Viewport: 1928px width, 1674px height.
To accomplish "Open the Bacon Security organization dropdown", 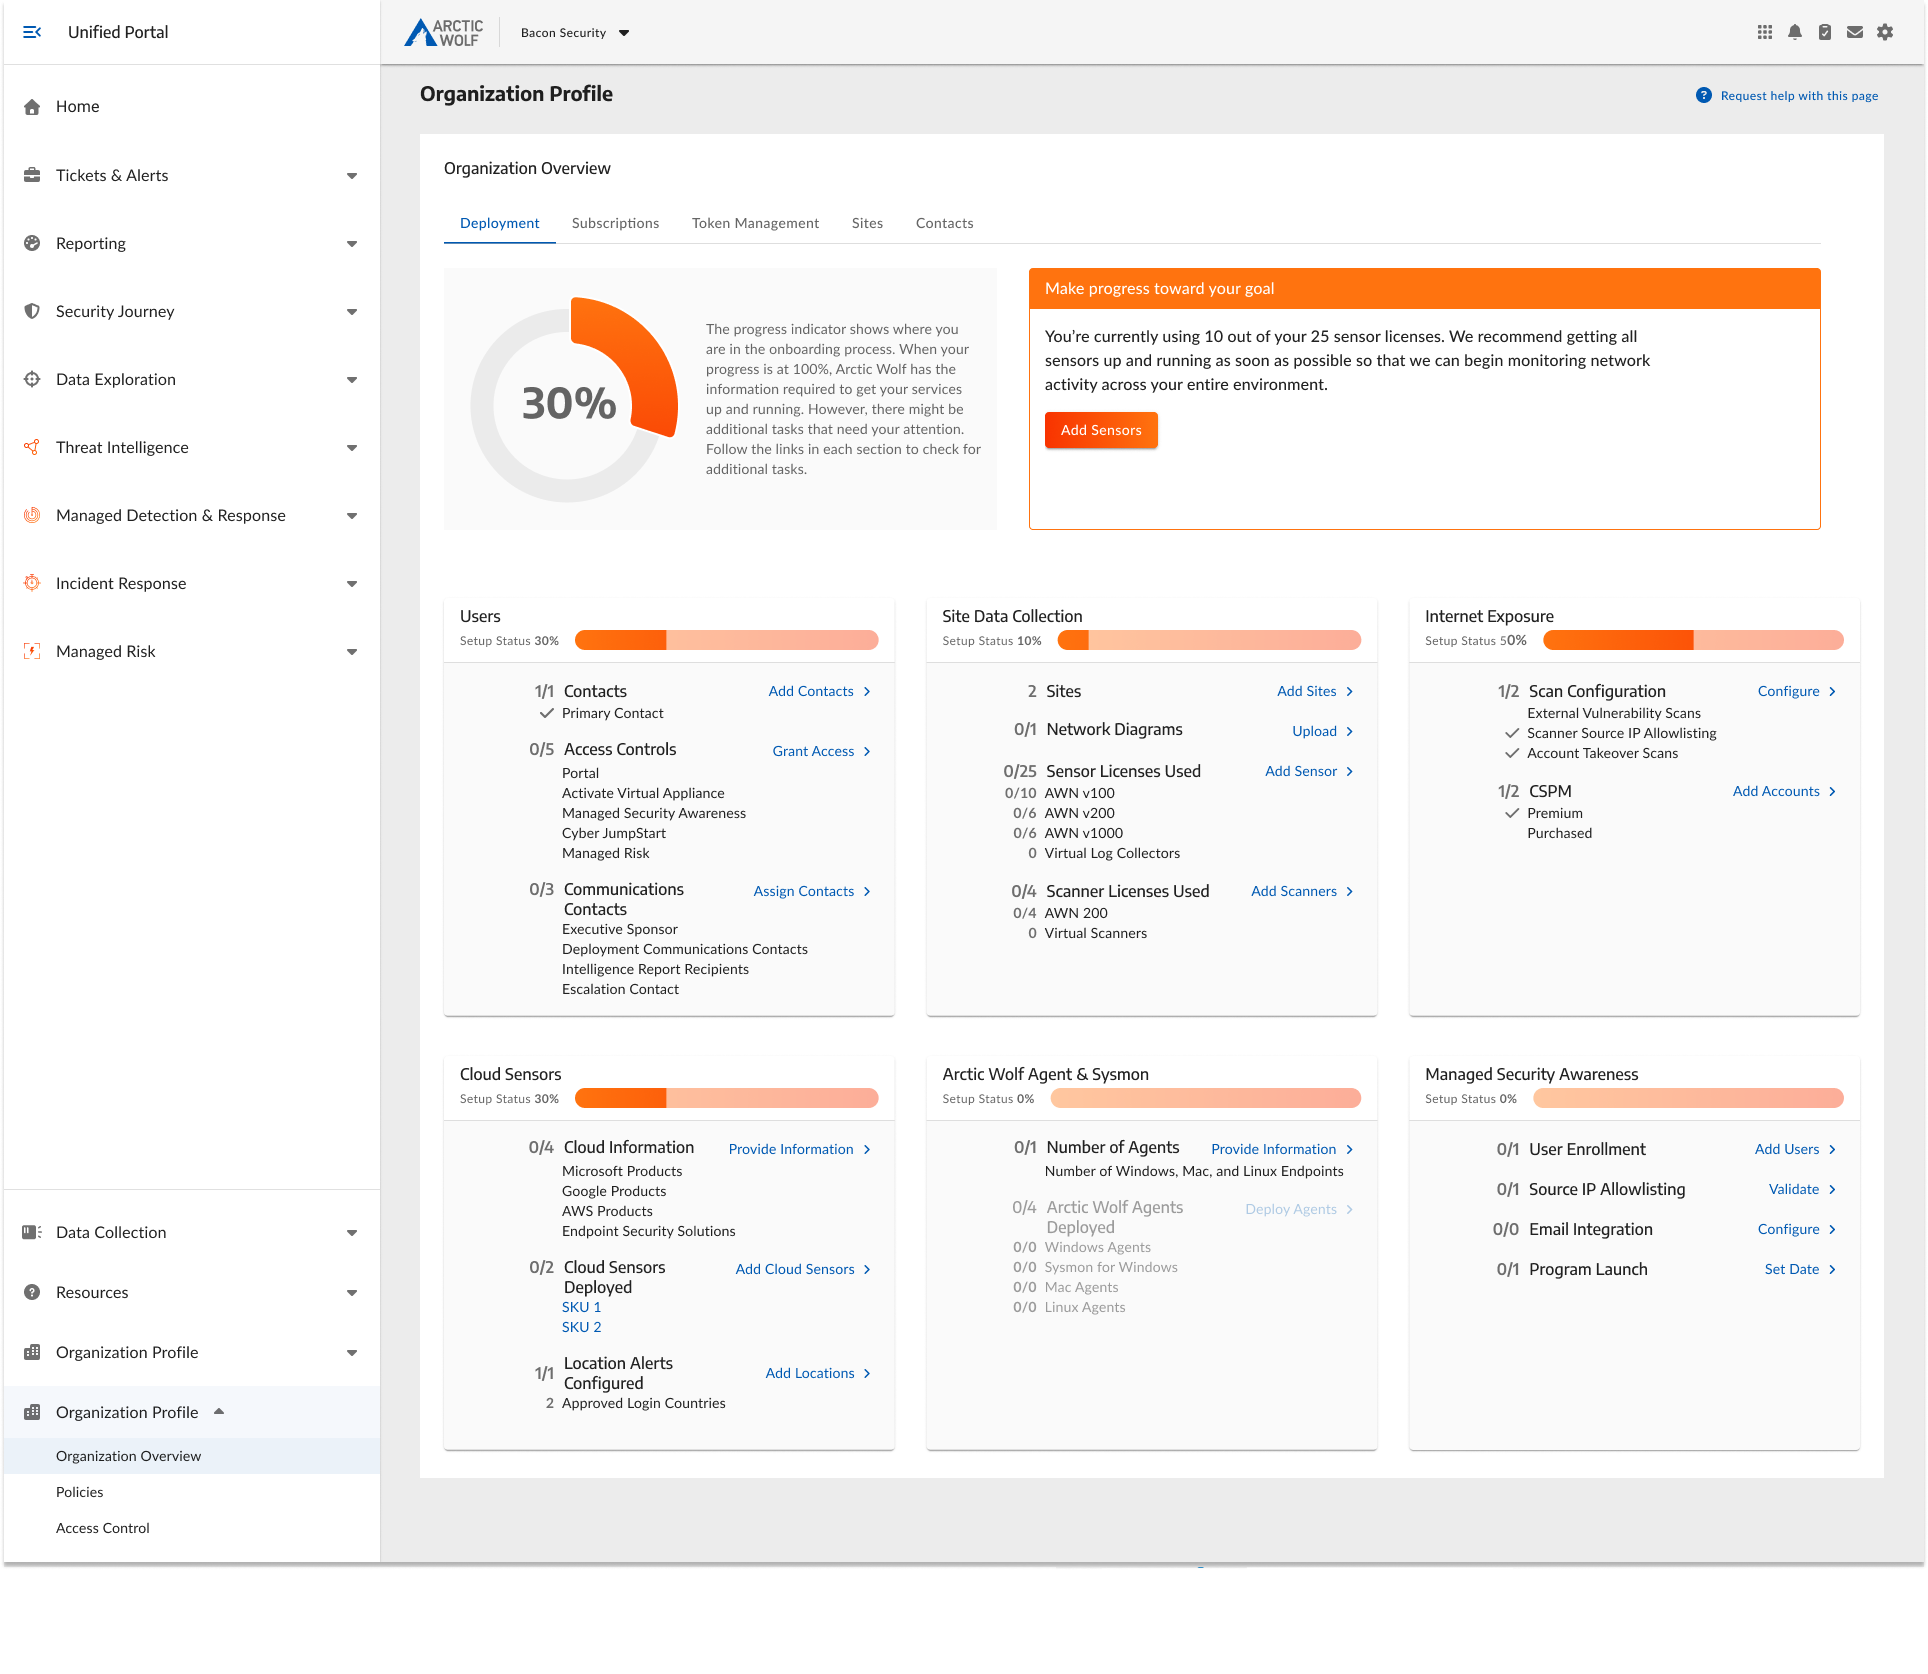I will [x=575, y=33].
